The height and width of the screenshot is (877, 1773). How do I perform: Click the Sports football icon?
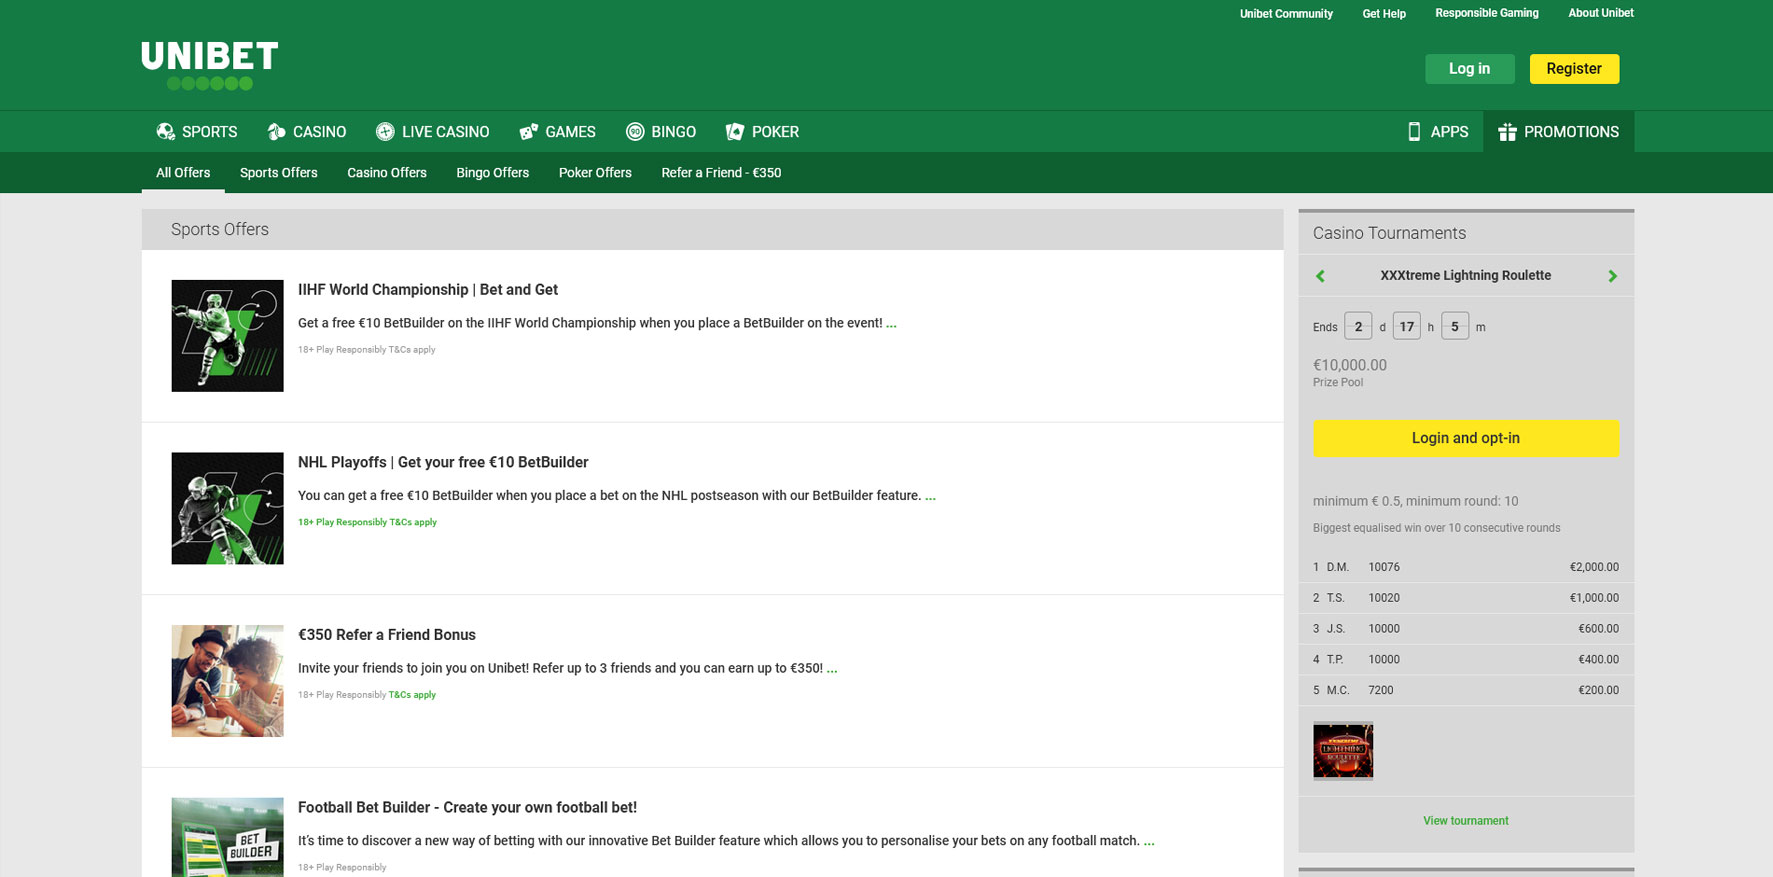click(166, 132)
